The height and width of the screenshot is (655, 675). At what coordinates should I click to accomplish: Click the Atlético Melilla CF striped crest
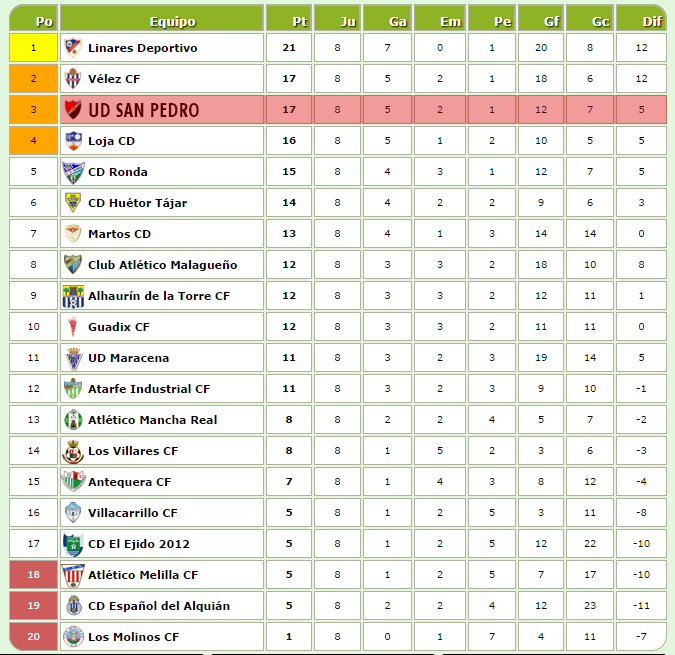73,575
